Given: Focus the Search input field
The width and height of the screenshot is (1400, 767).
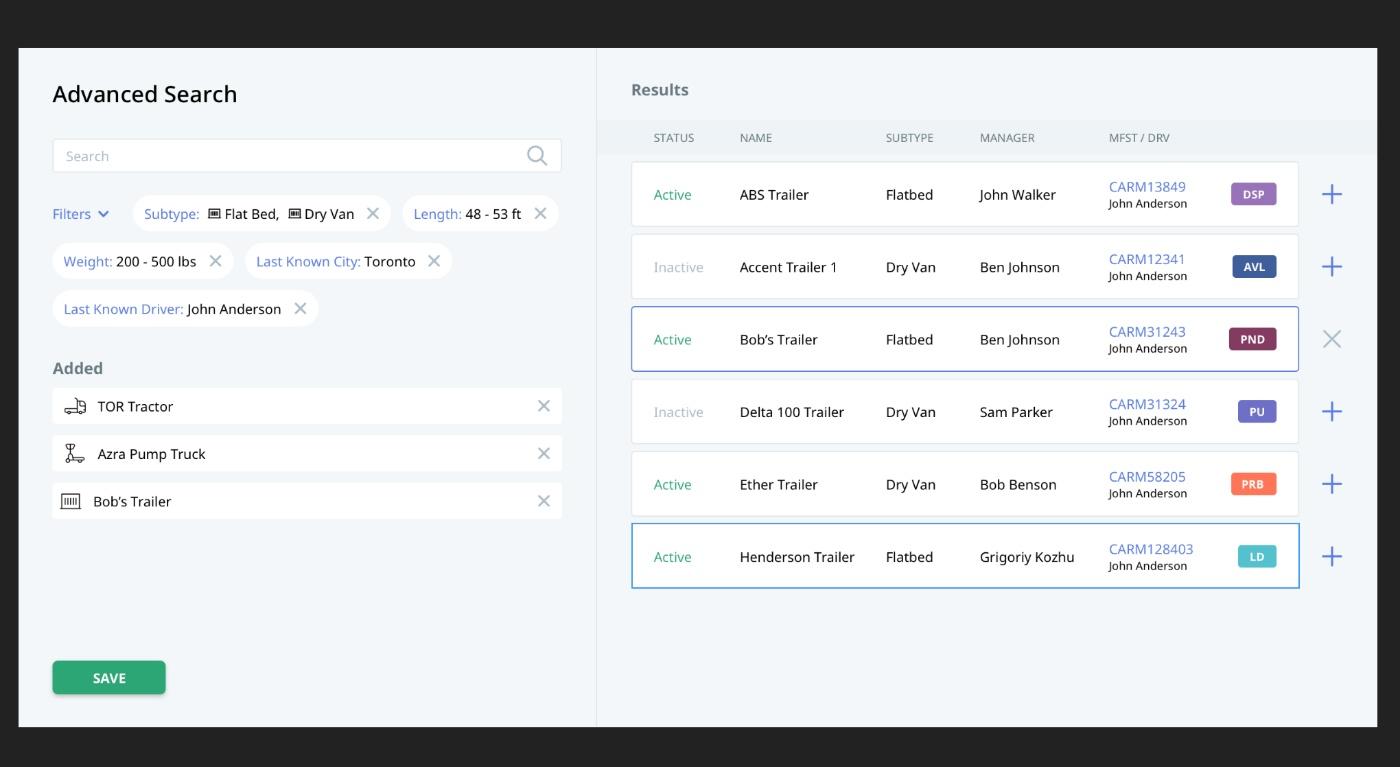Looking at the screenshot, I should click(307, 156).
